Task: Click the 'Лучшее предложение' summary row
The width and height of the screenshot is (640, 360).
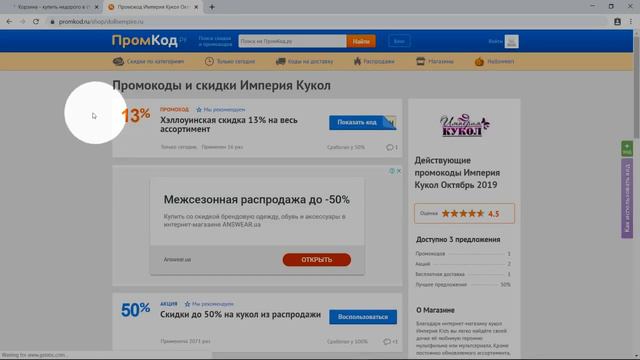Action: click(463, 284)
